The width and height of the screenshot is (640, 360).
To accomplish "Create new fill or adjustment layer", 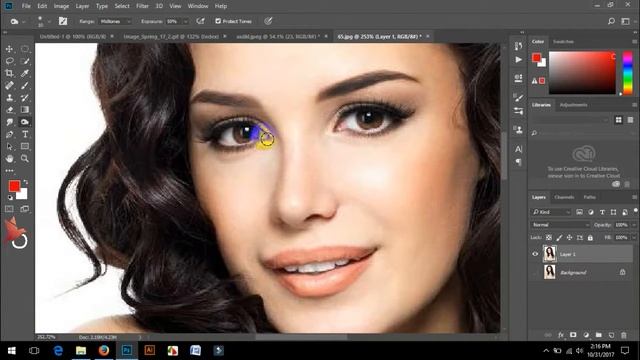I will (586, 335).
